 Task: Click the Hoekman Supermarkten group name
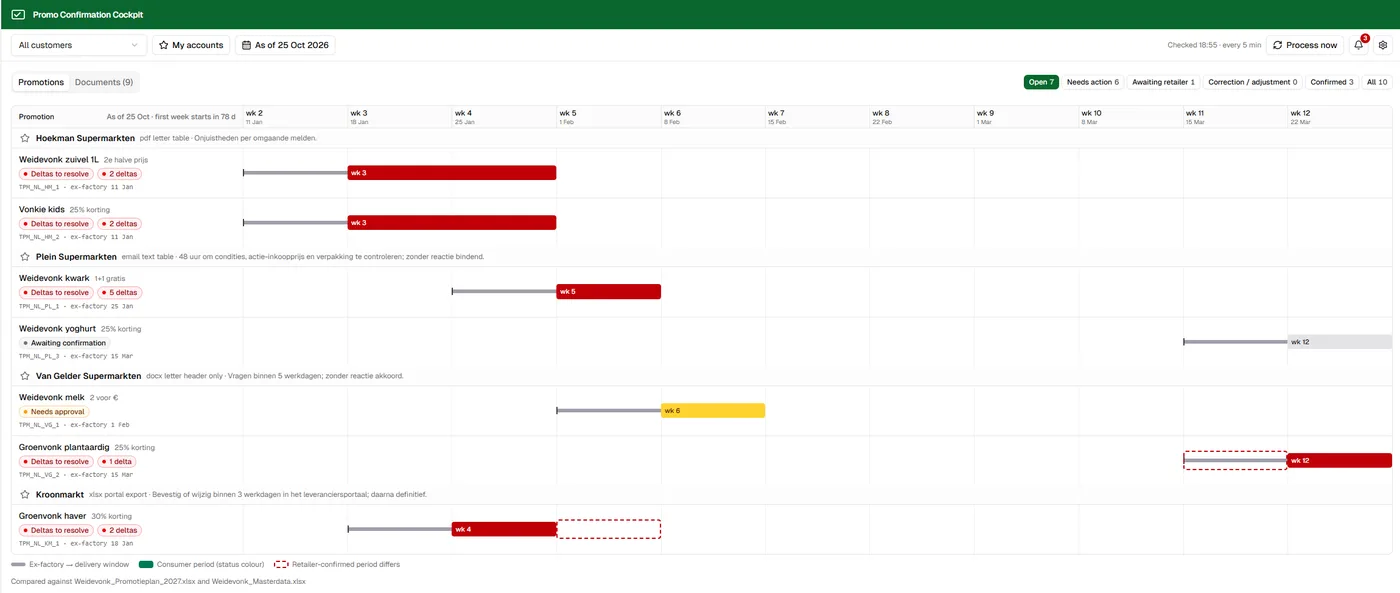point(85,138)
